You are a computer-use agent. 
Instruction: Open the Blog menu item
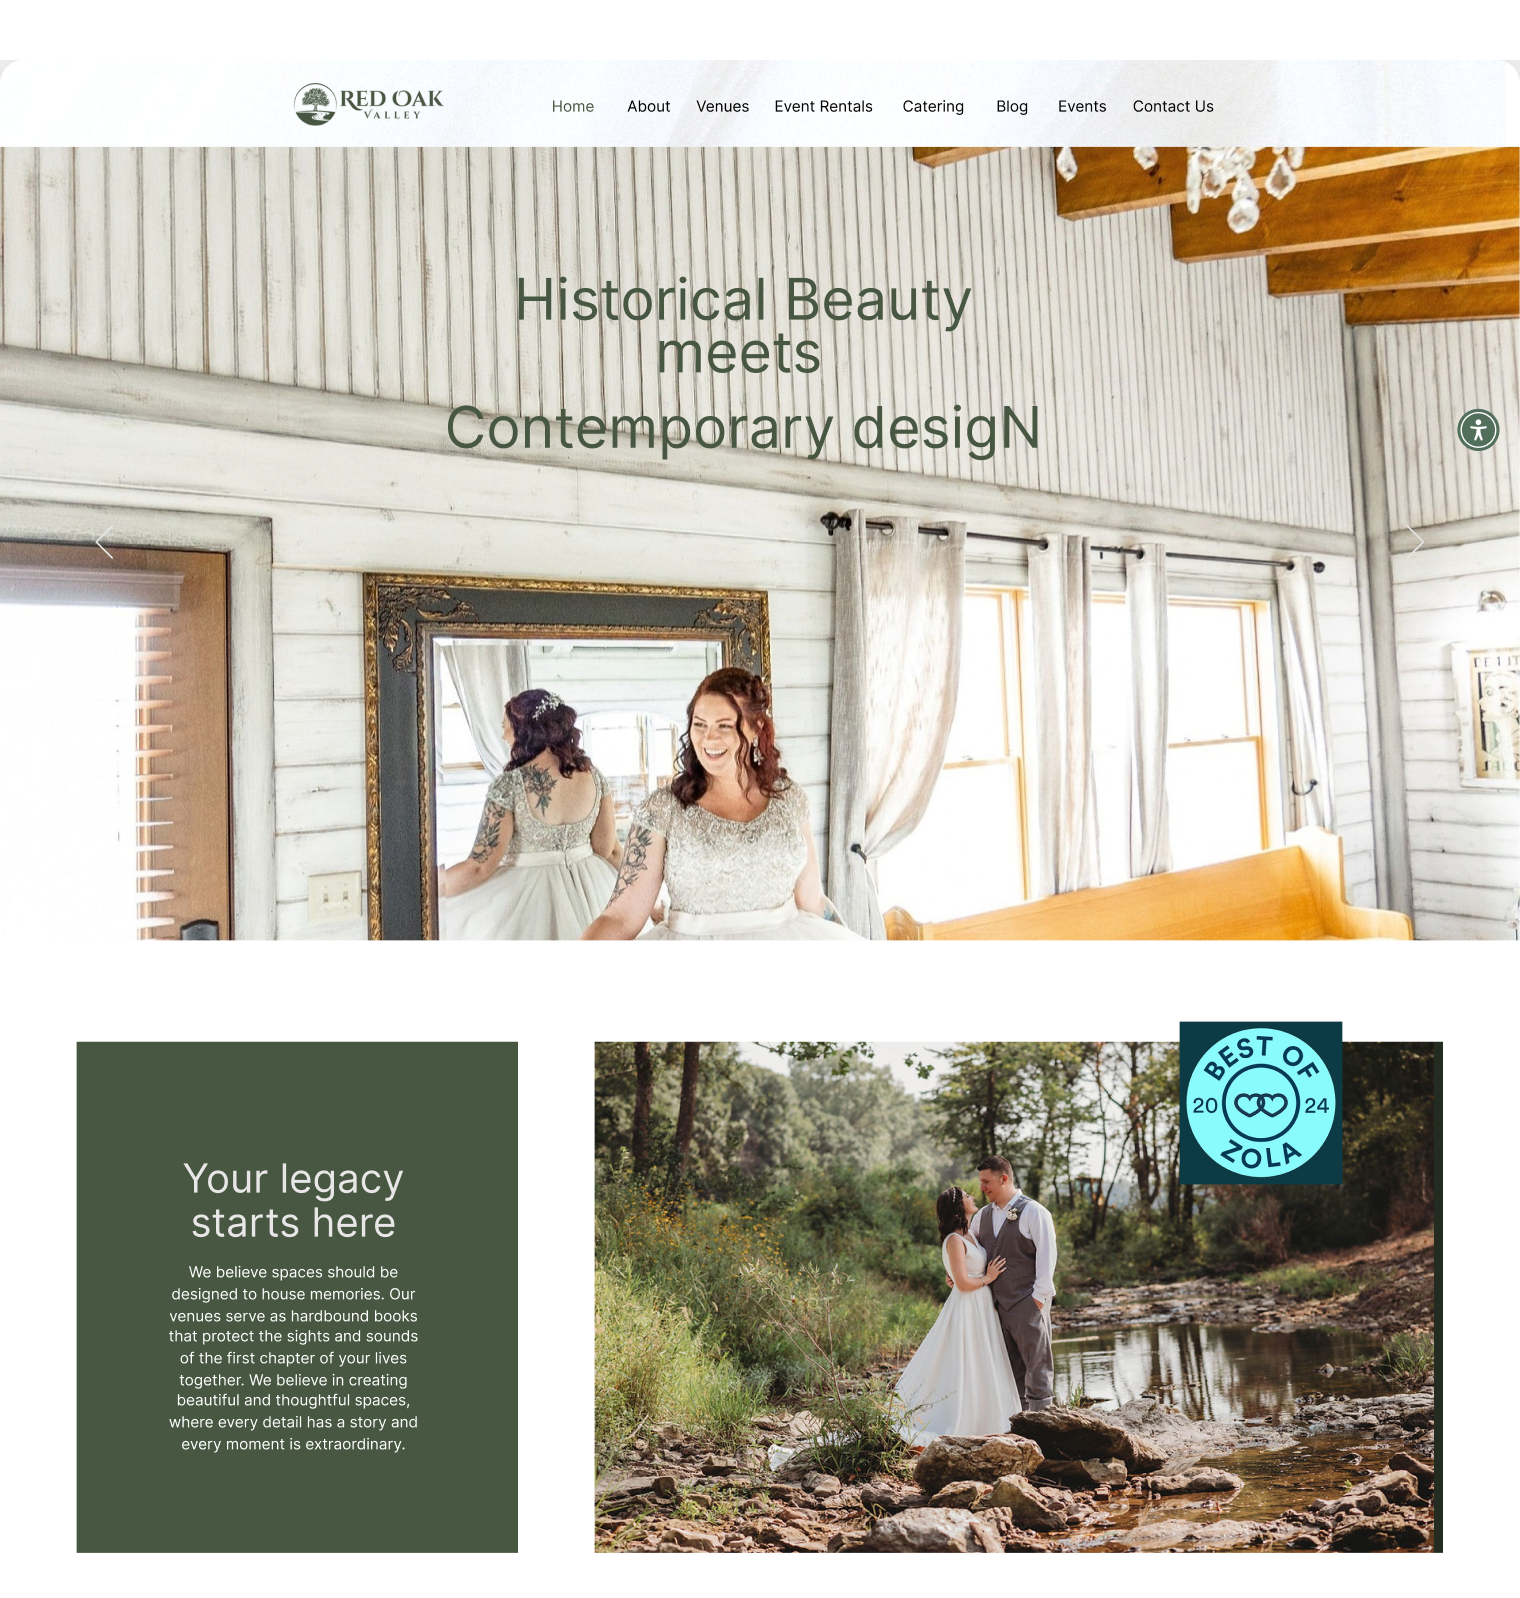[x=1012, y=106]
